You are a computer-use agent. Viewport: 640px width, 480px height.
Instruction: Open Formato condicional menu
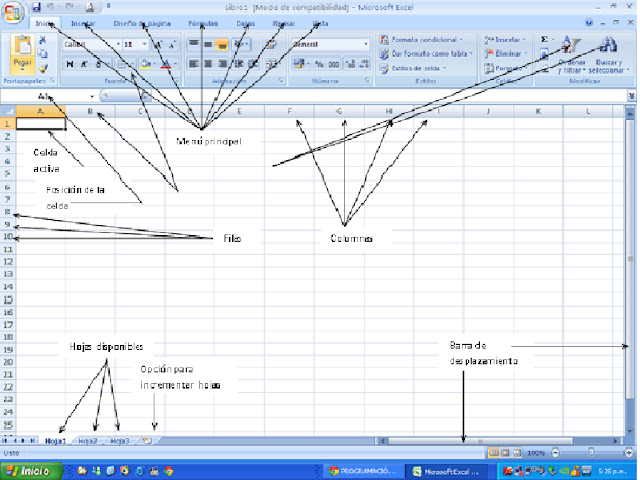coord(422,40)
